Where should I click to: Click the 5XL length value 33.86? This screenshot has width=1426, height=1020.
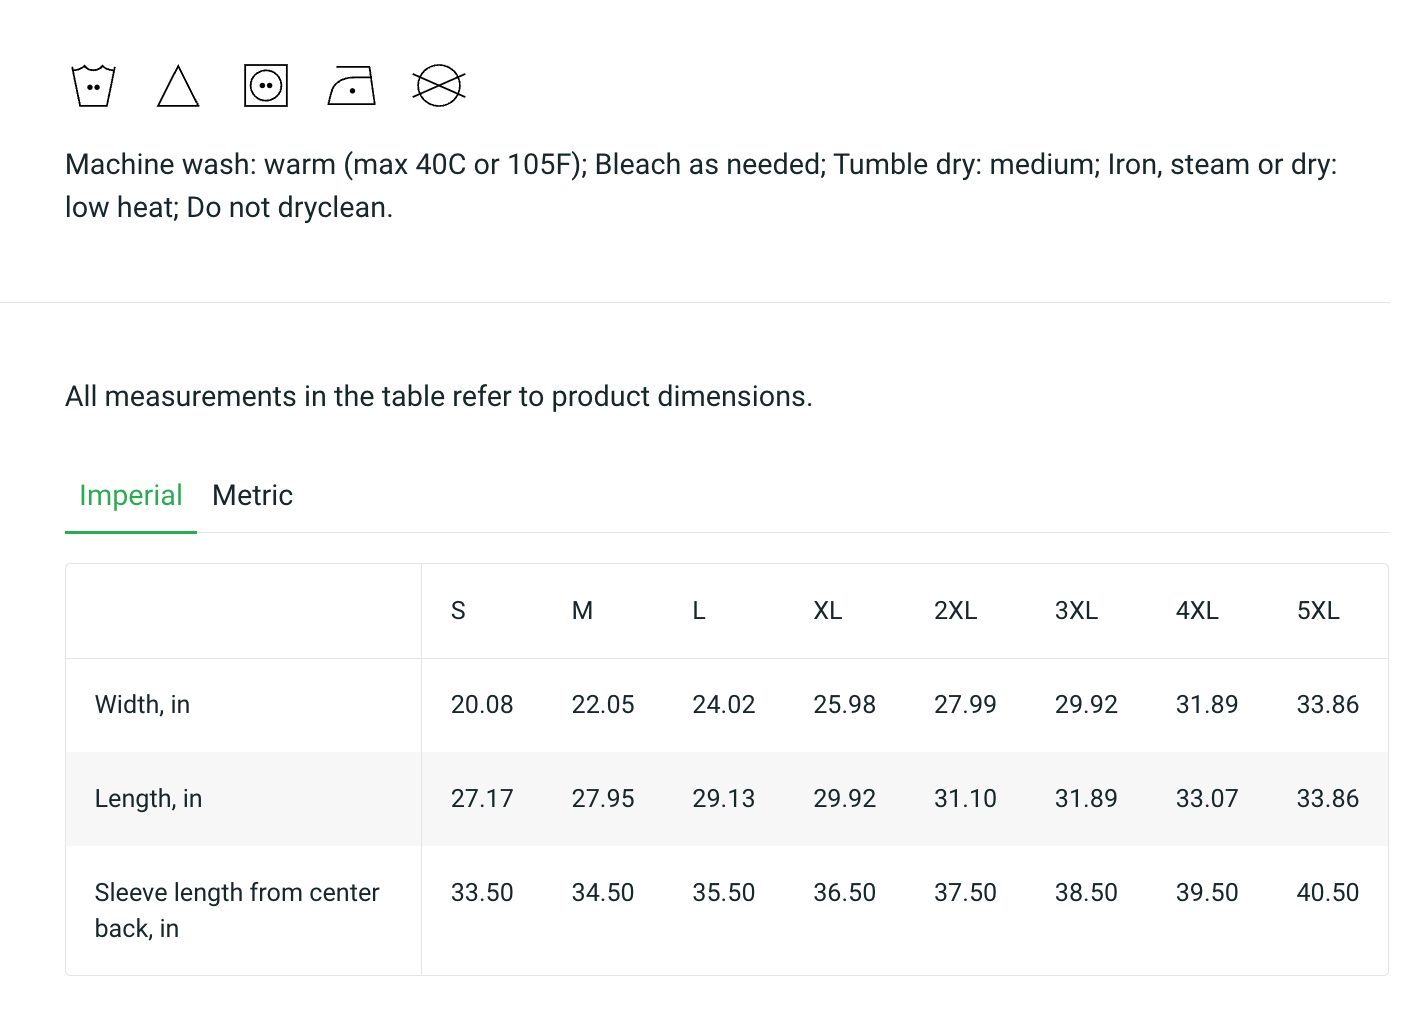point(1328,799)
